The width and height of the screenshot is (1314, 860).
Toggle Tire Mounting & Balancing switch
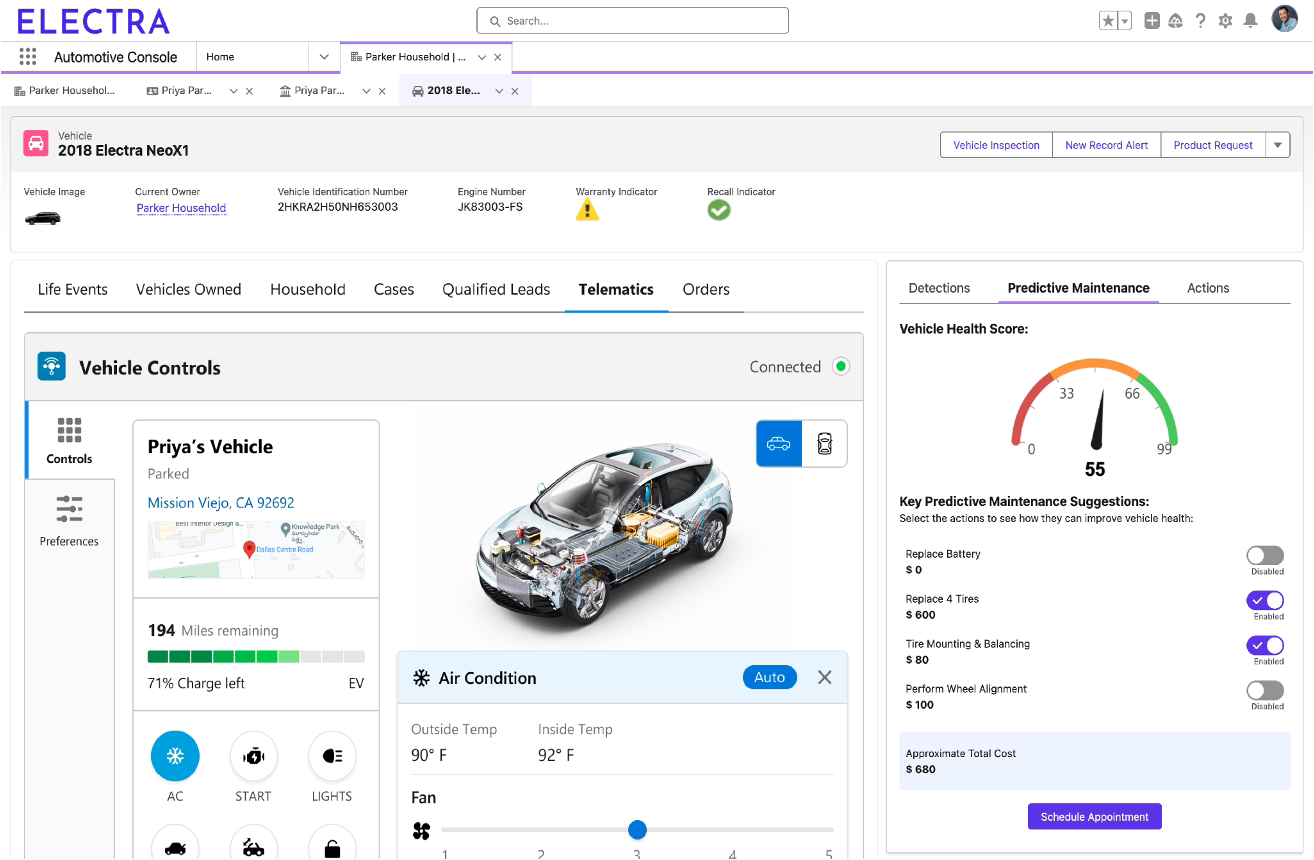pos(1265,645)
